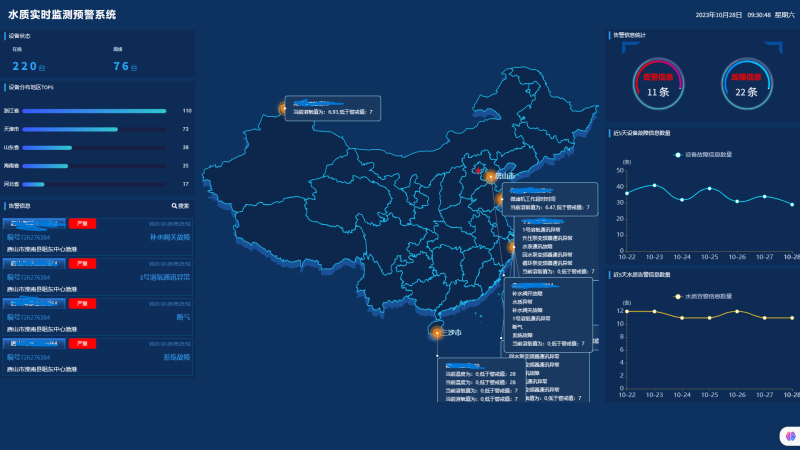Click the first red severity tag in alarms
The image size is (800, 450).
tap(83, 224)
